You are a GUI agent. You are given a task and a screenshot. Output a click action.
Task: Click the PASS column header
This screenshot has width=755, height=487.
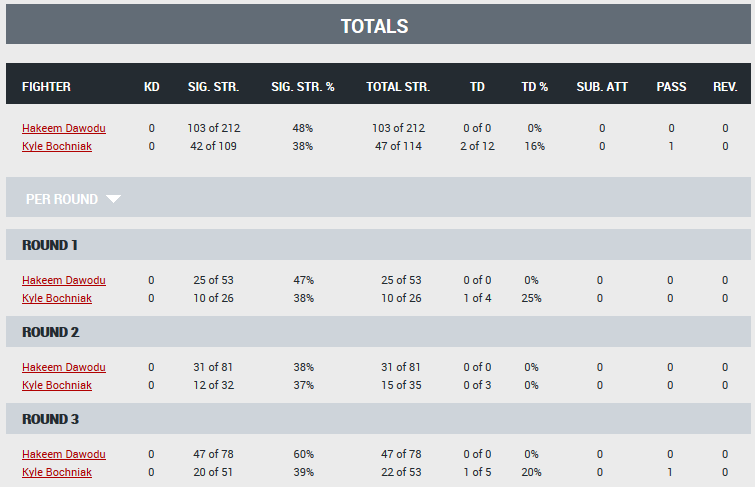point(671,87)
